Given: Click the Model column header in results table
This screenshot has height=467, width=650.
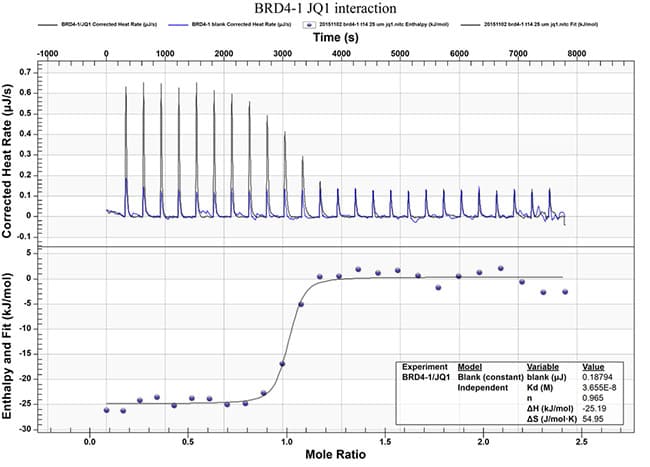Looking at the screenshot, I should pyautogui.click(x=469, y=366).
